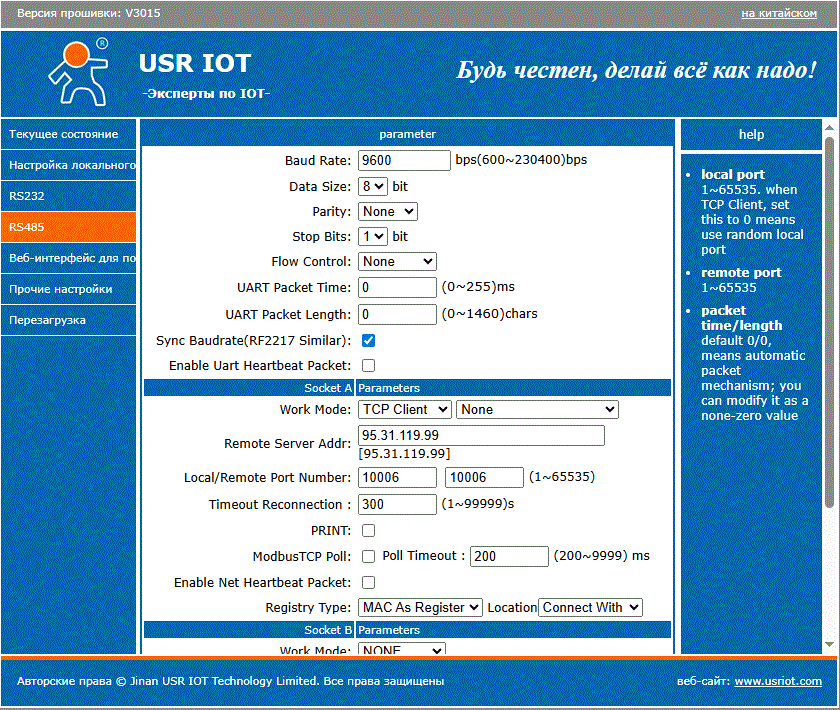Select Socket A Work Mode TCP Client dropdown
Viewport: 840px width, 710px height.
[x=405, y=409]
